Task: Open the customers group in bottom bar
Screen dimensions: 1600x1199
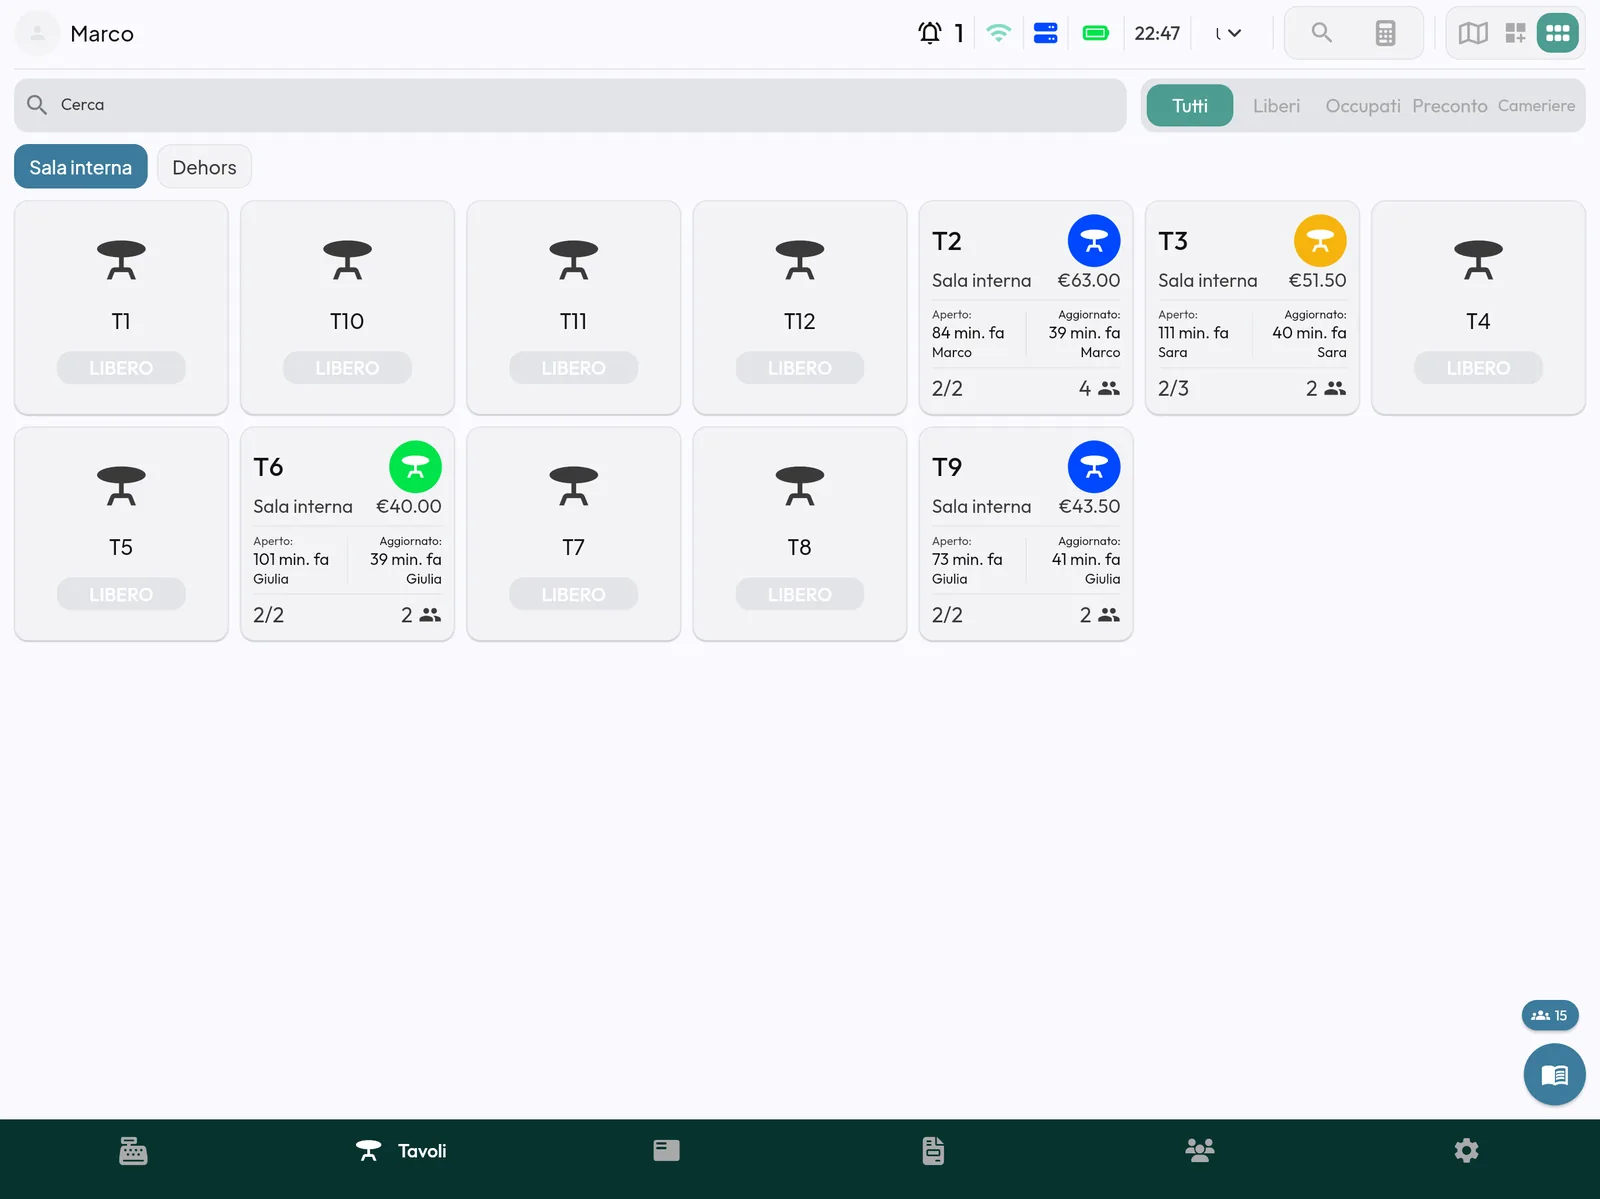Action: 1200,1151
